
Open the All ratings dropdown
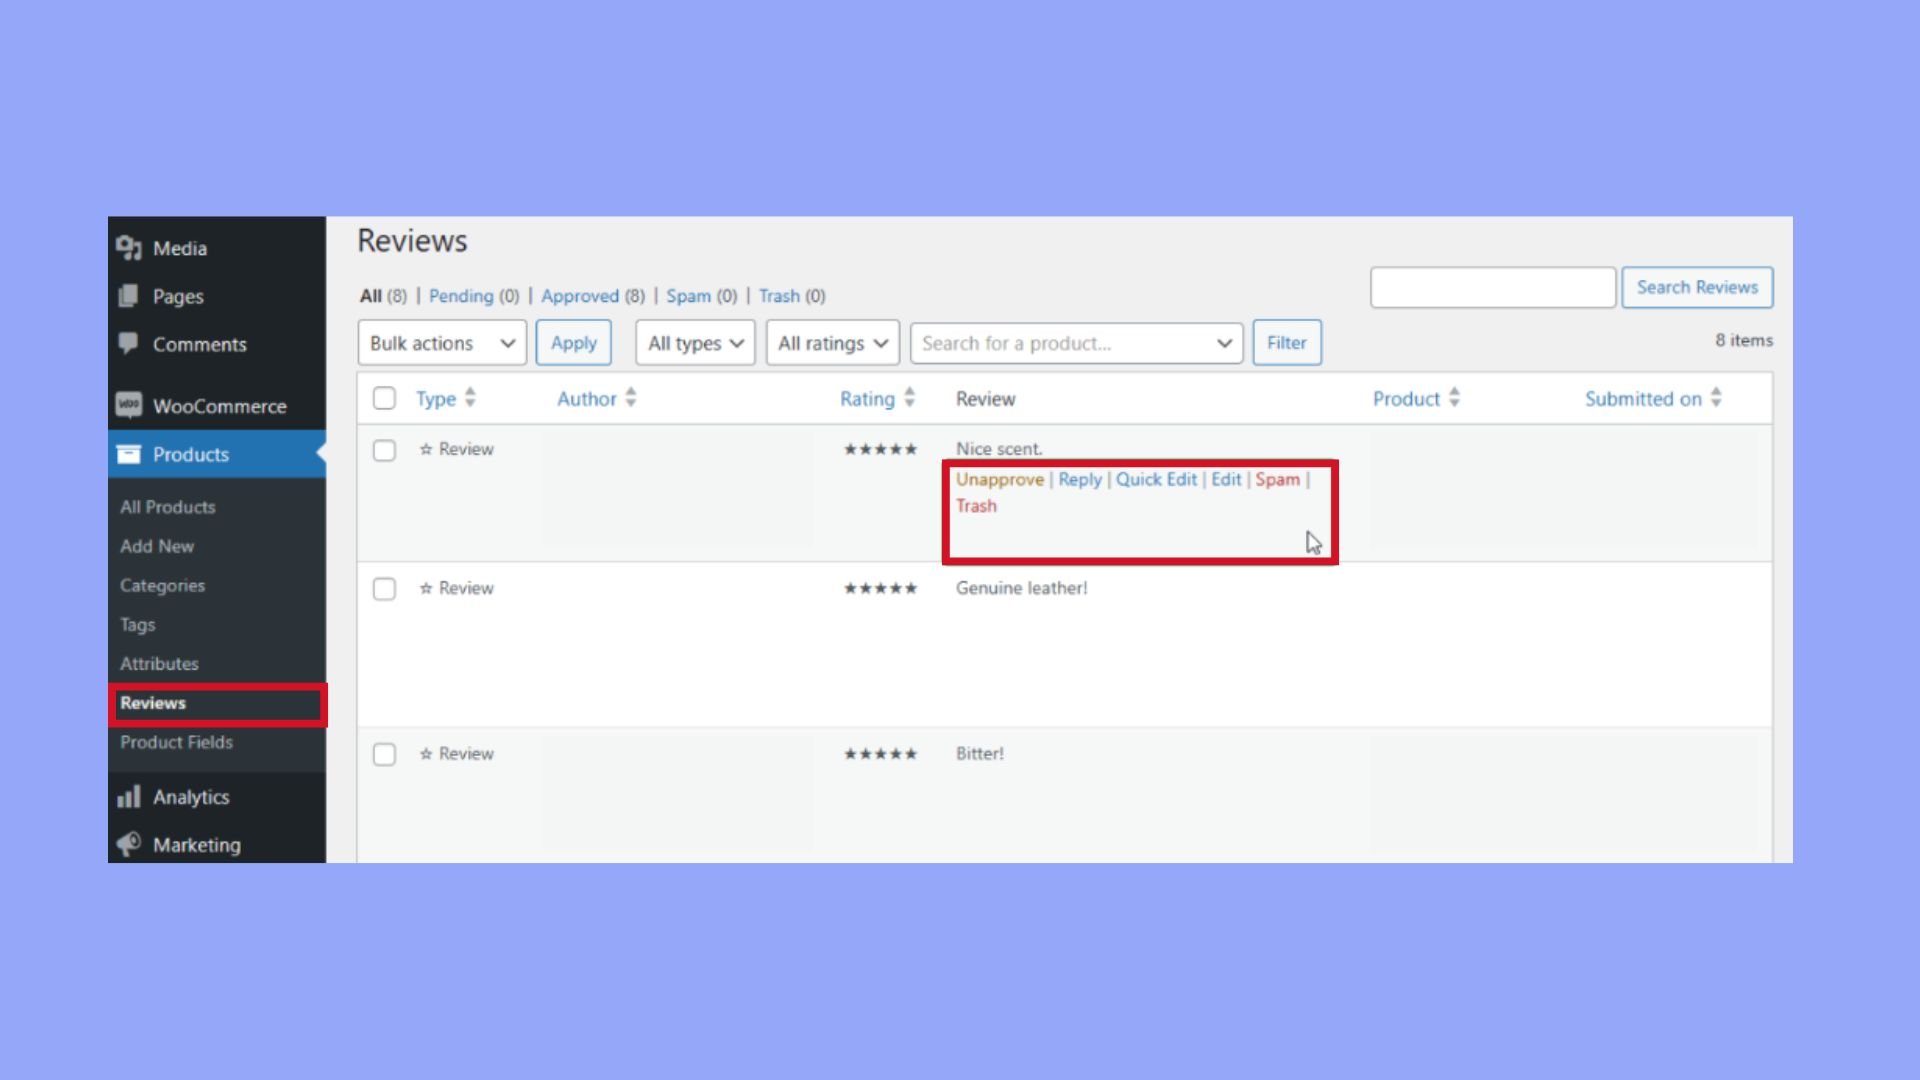(832, 343)
